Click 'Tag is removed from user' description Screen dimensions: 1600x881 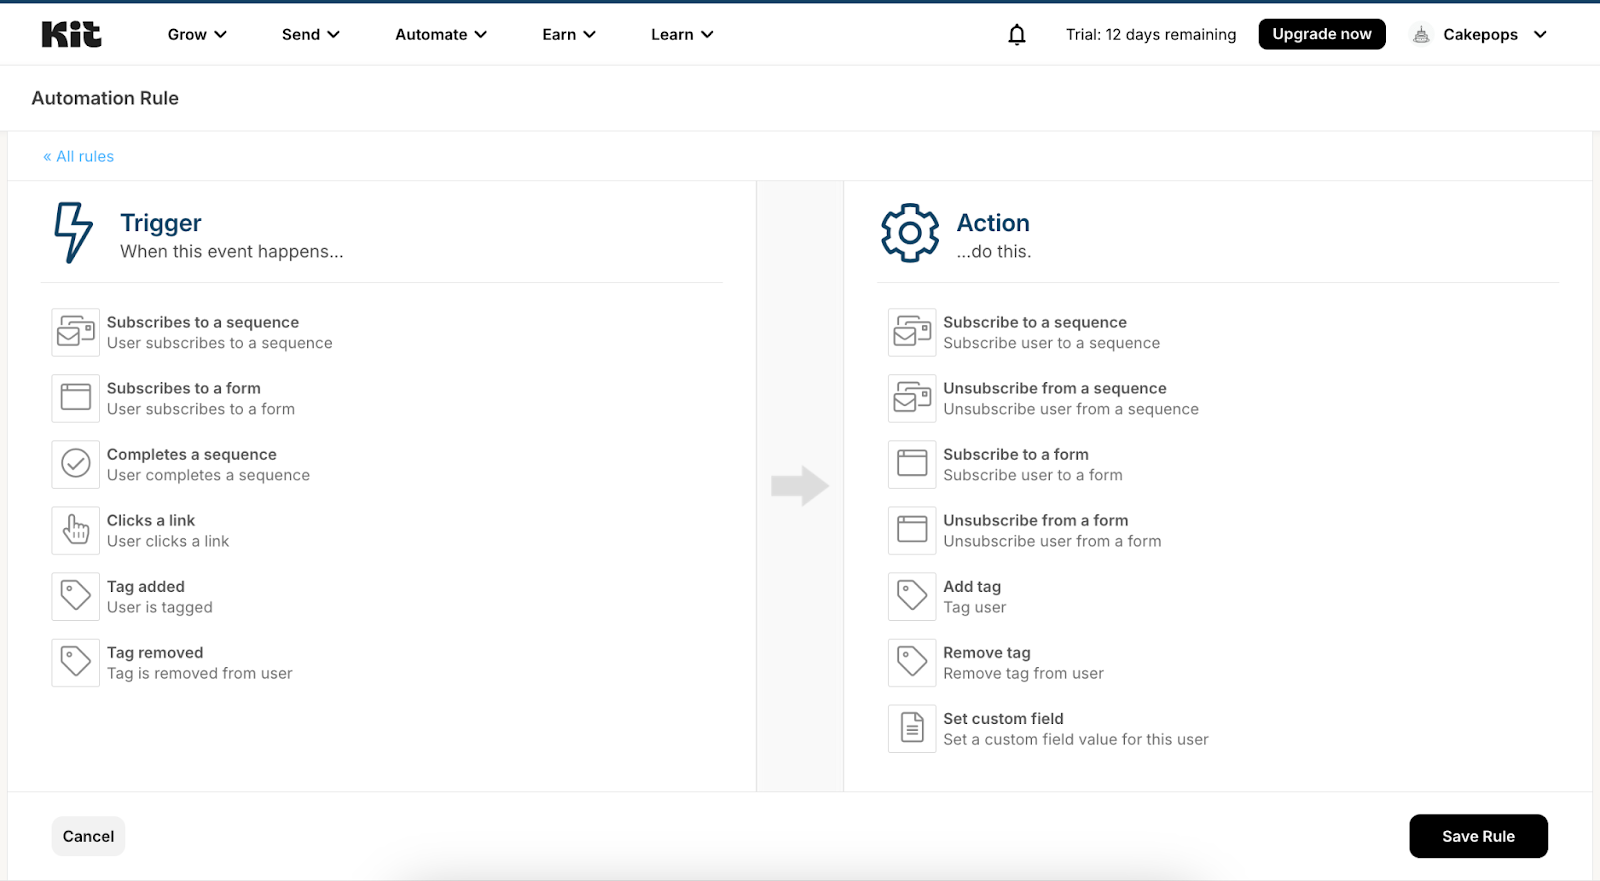pos(200,673)
